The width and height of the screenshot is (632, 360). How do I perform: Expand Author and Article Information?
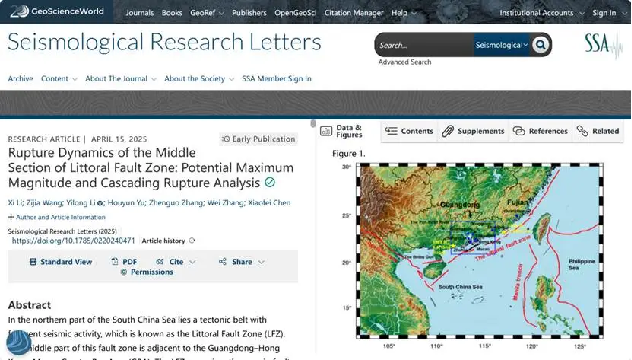[x=56, y=217]
